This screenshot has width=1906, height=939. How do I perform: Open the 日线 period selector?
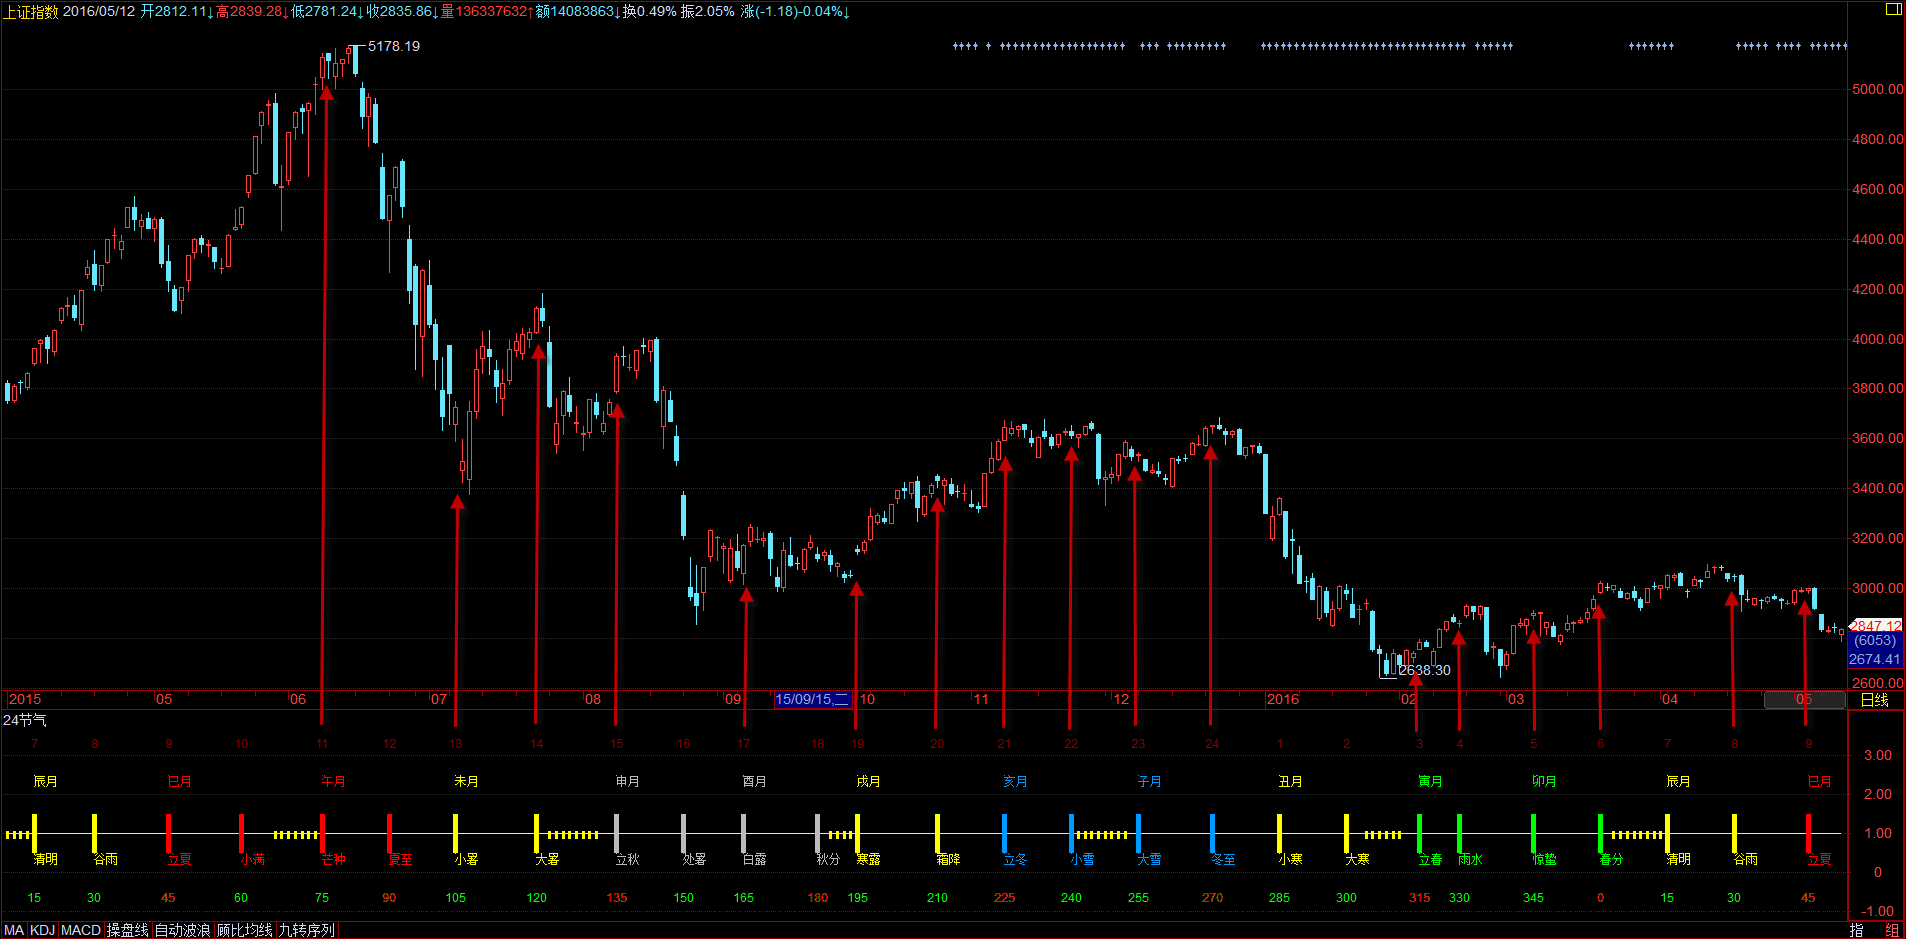(x=1874, y=700)
